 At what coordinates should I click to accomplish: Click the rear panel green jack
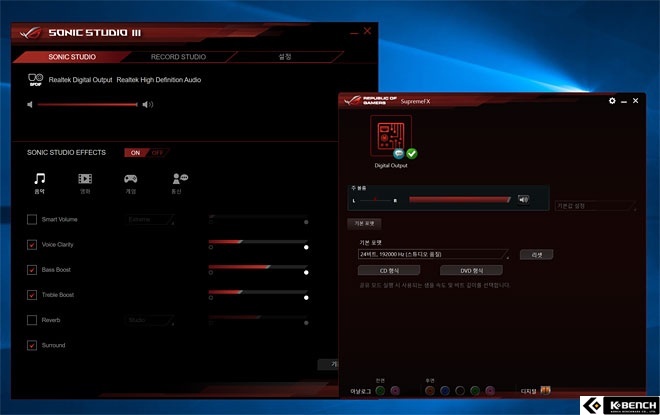click(475, 391)
